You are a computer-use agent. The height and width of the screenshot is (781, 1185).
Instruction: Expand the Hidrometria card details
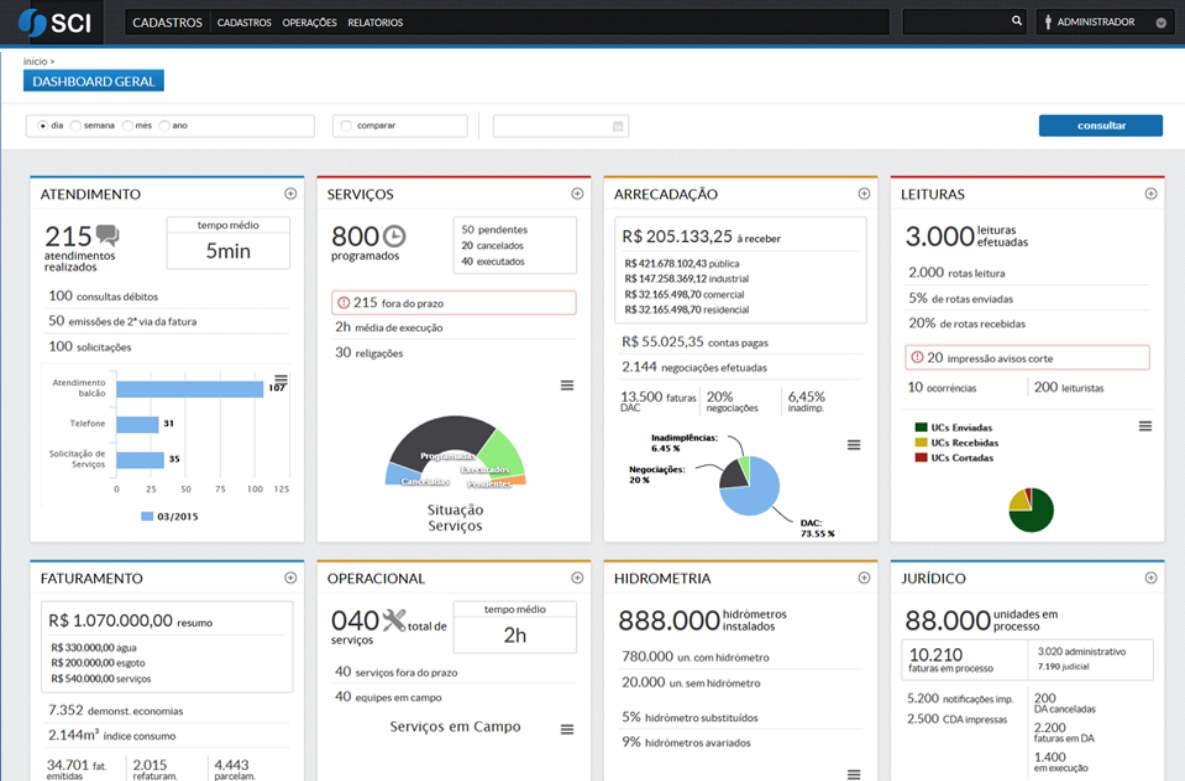(864, 578)
